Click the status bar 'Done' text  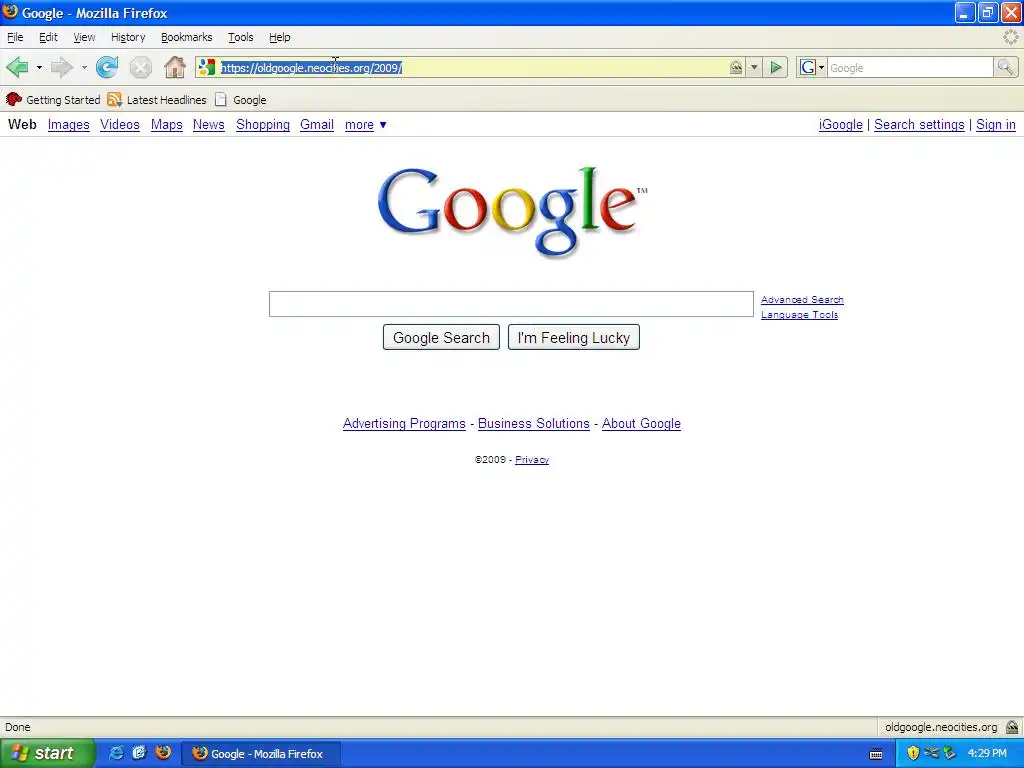(18, 727)
